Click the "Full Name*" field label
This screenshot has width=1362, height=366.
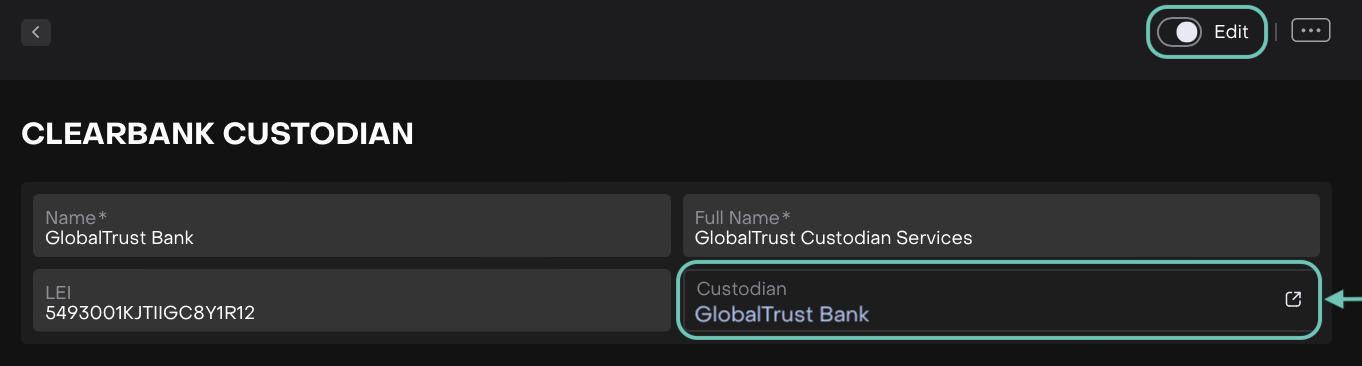coord(743,217)
